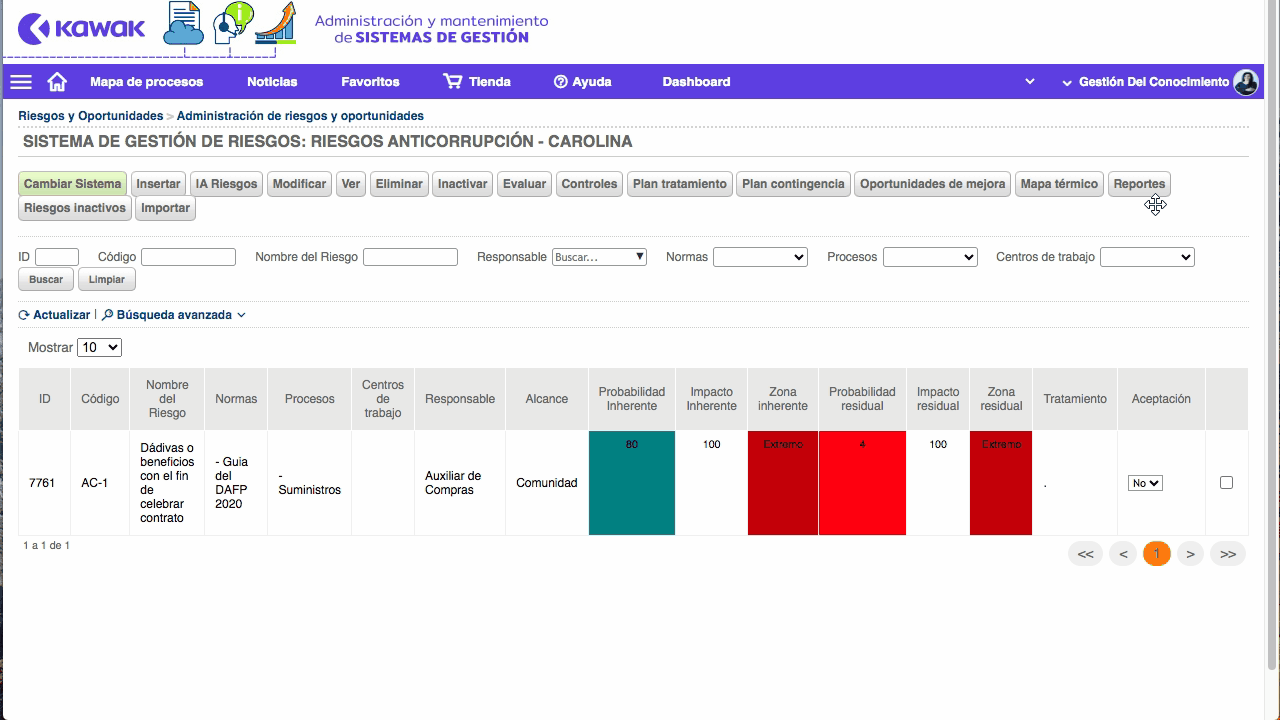Select the checkbox for risk AC-1
1280x720 pixels.
coord(1226,483)
